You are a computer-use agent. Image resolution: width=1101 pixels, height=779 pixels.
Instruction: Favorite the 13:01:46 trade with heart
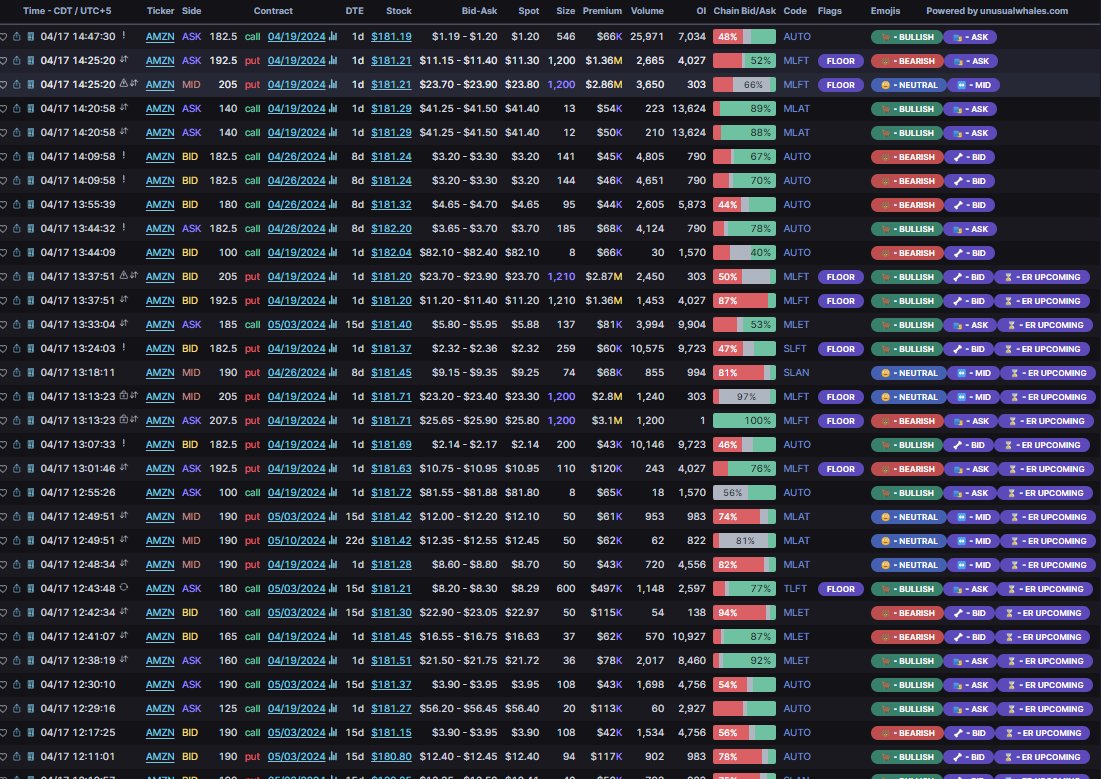point(4,469)
